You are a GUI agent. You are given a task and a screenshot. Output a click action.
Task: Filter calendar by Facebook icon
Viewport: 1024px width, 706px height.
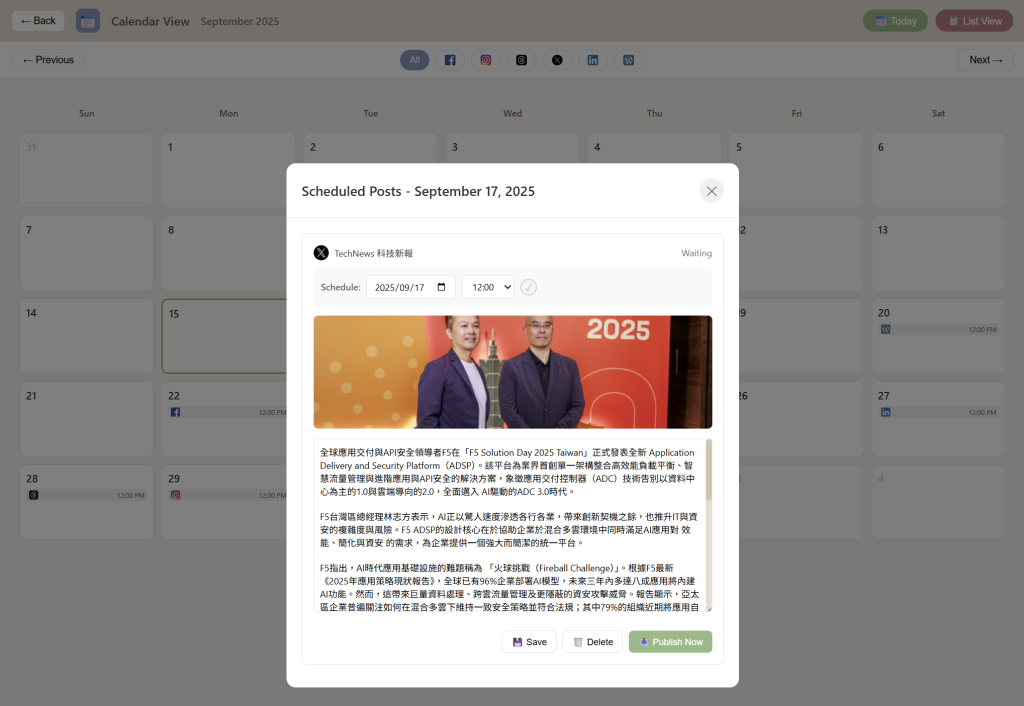click(450, 60)
